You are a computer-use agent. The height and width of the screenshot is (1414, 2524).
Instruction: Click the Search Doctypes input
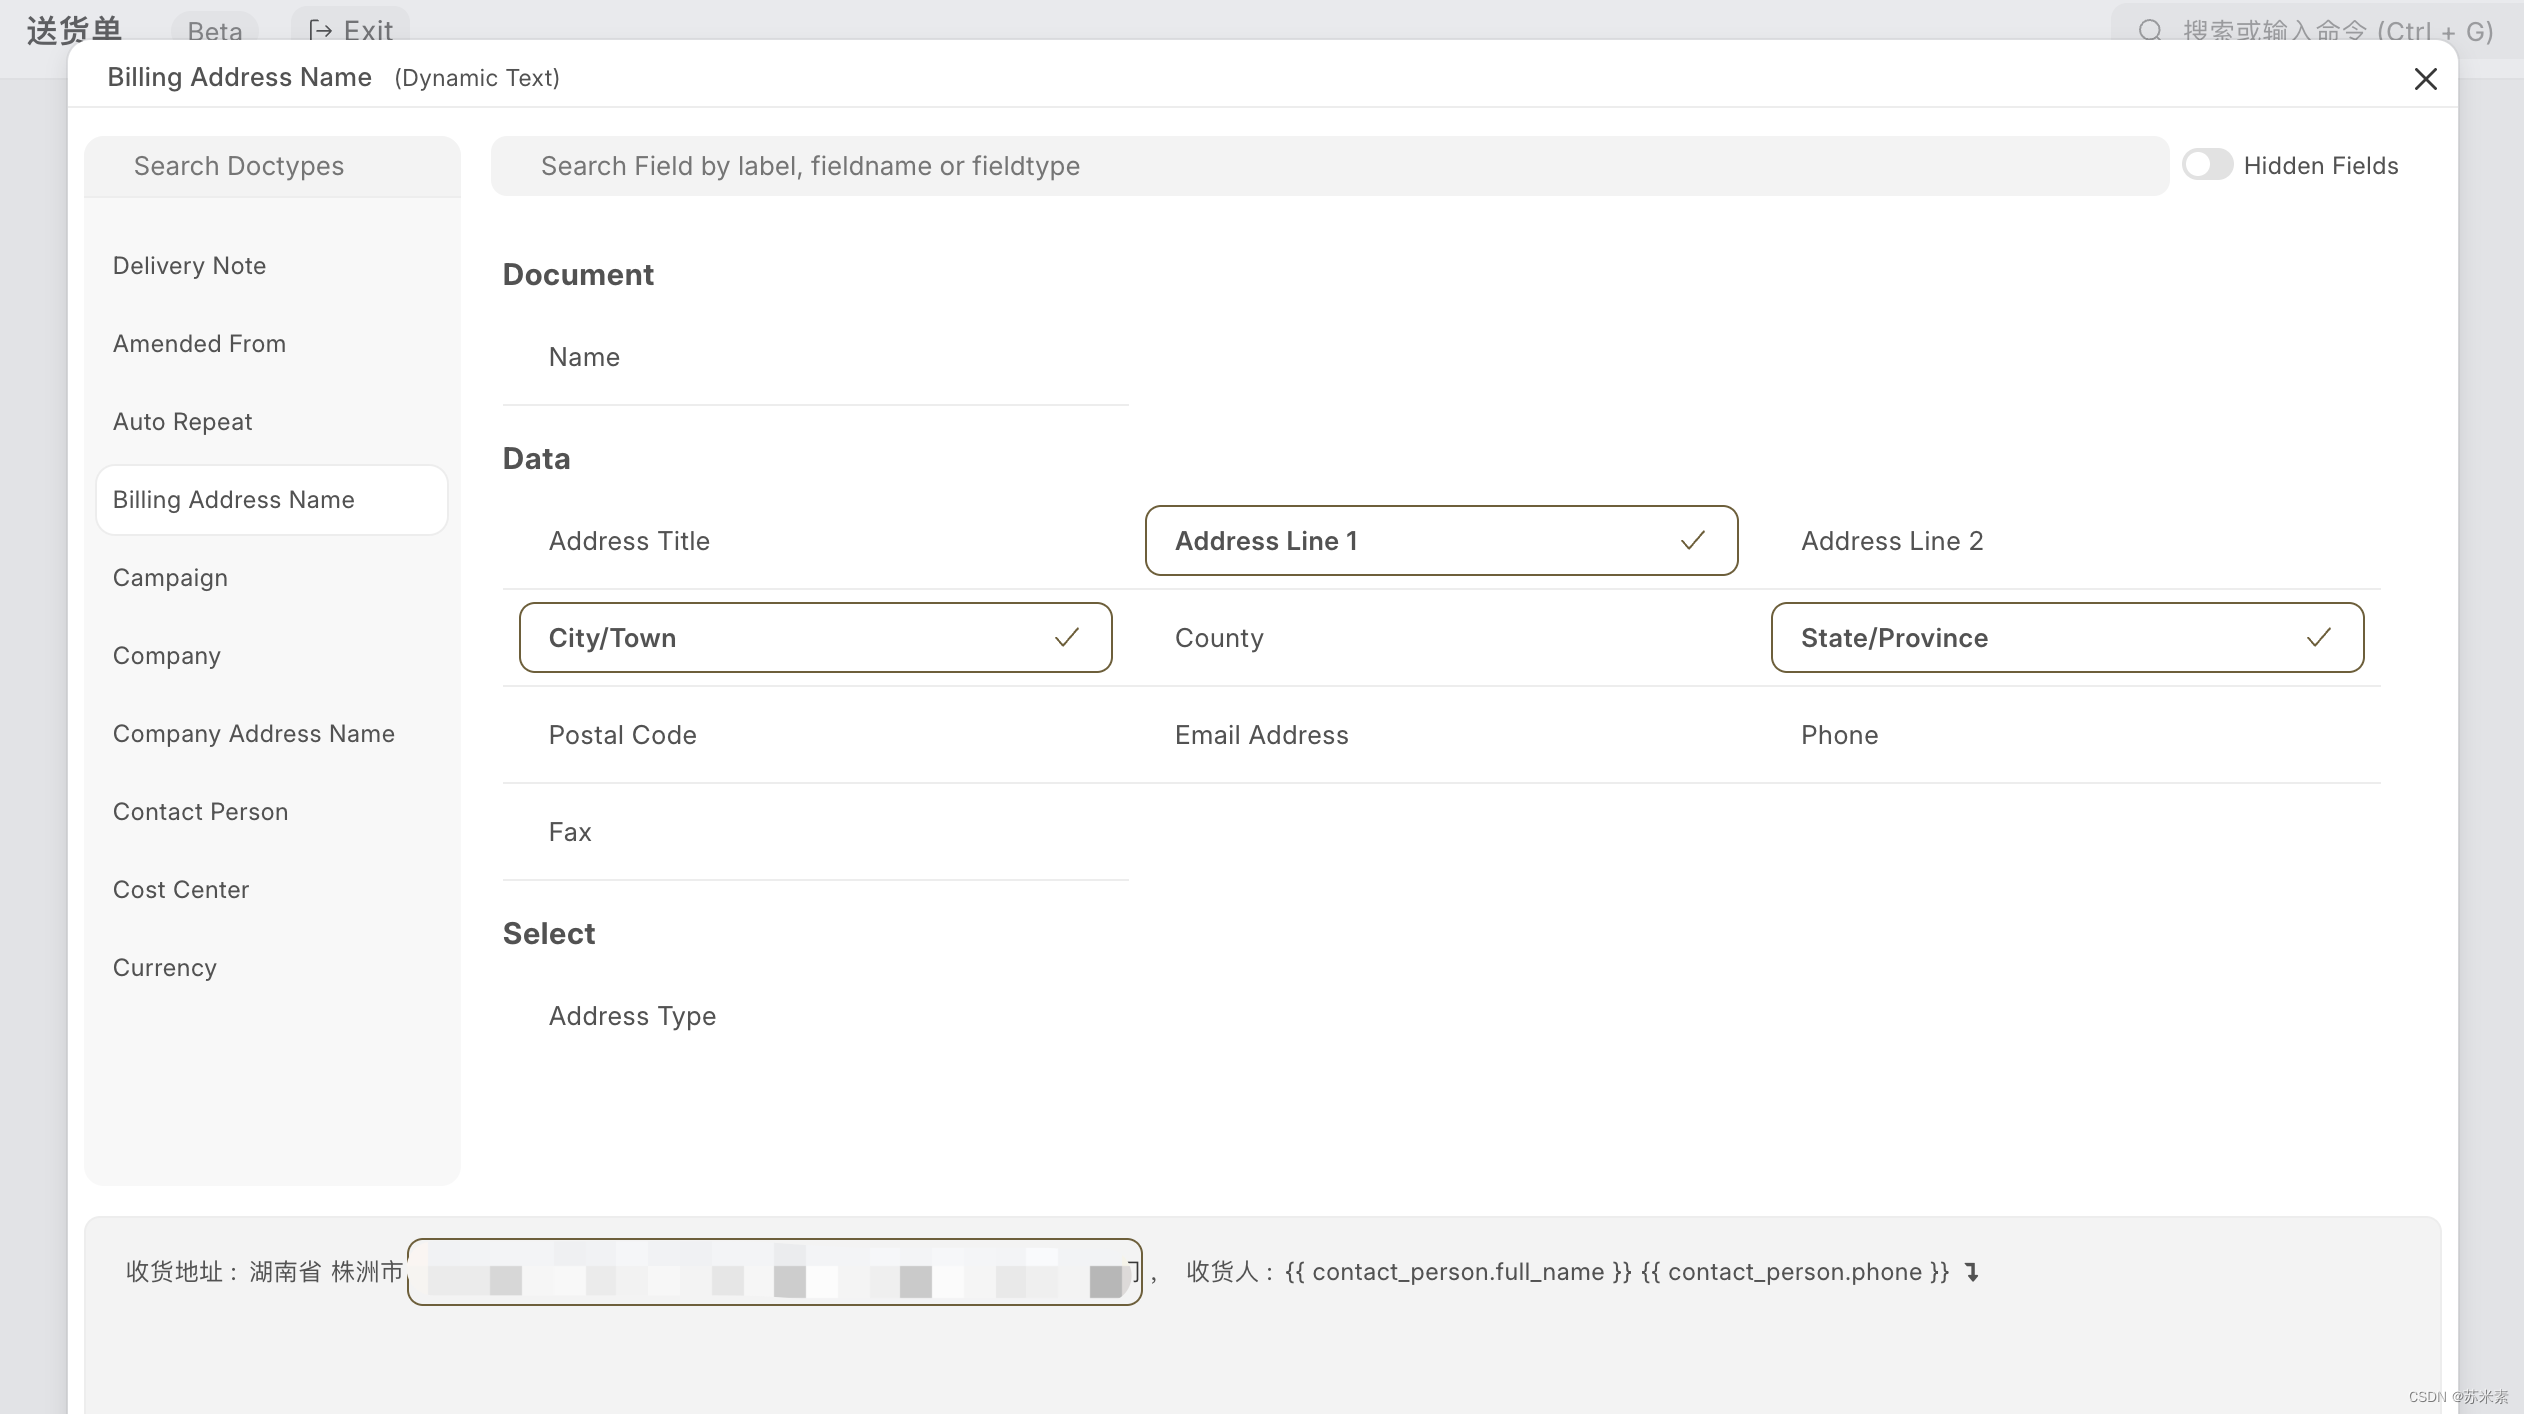[x=272, y=166]
